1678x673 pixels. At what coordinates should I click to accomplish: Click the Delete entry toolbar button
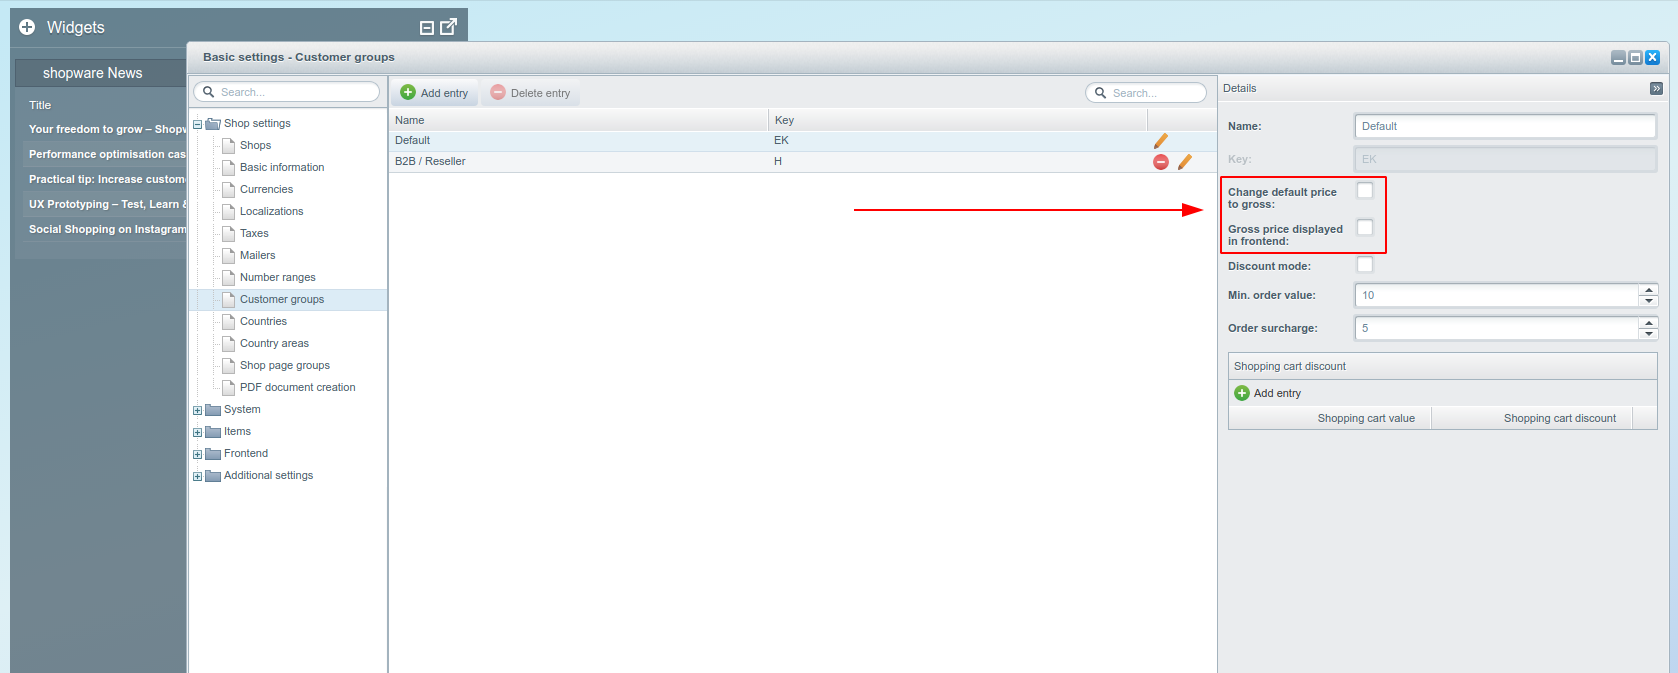pyautogui.click(x=530, y=93)
